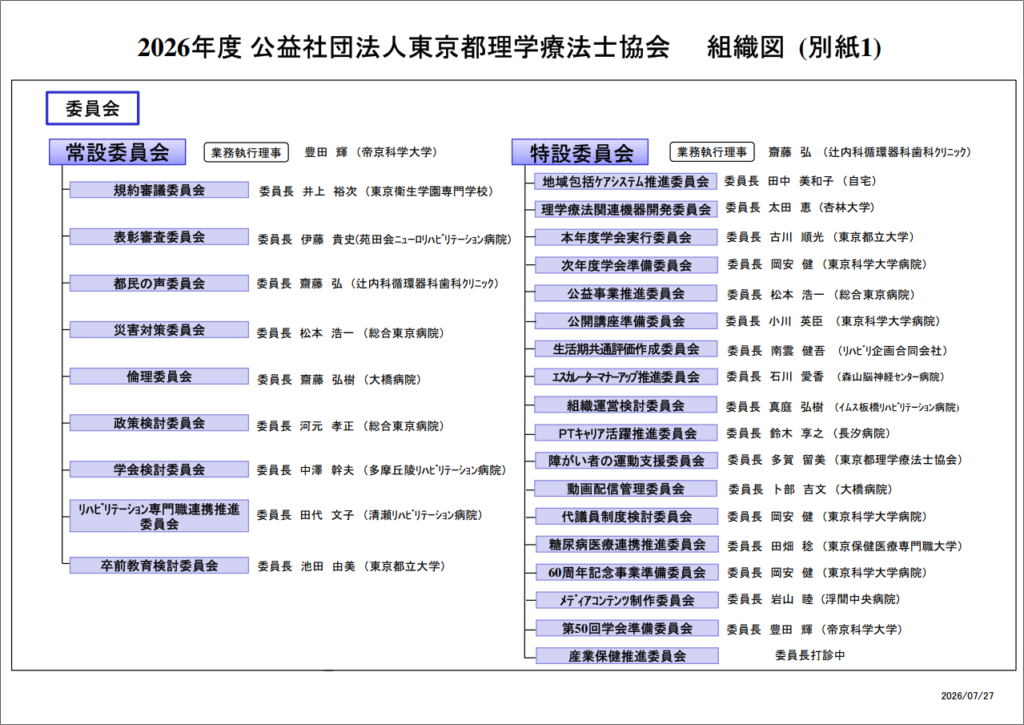1024x725 pixels.
Task: Click 委員長 卜部 吉文 (大橋病院) text
Action: 810,489
